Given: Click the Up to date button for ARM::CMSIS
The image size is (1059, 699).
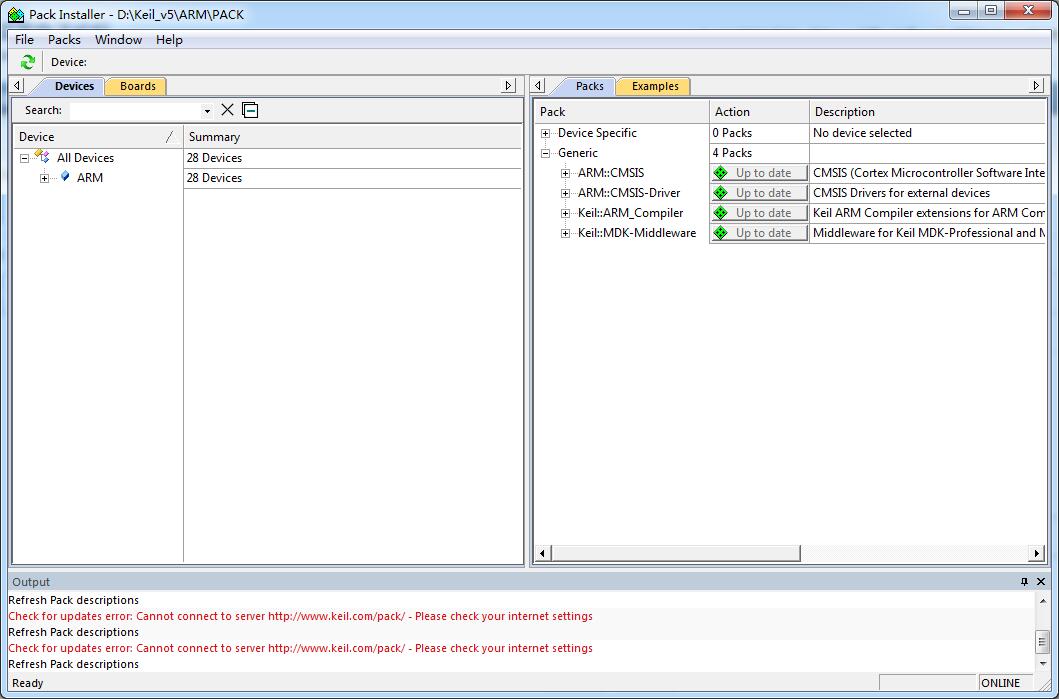Looking at the screenshot, I should click(760, 173).
